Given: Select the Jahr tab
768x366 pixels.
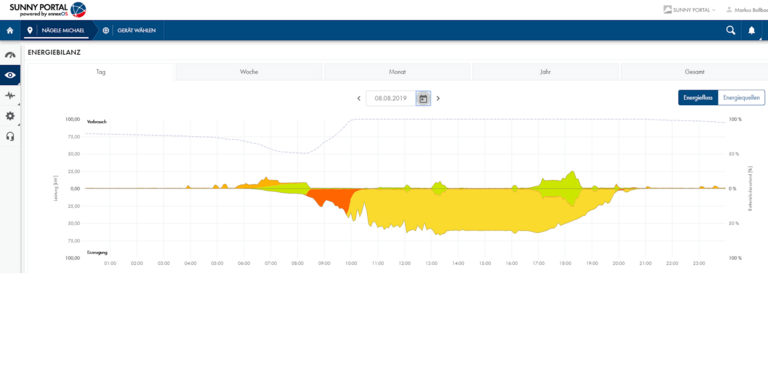Looking at the screenshot, I should (x=545, y=72).
